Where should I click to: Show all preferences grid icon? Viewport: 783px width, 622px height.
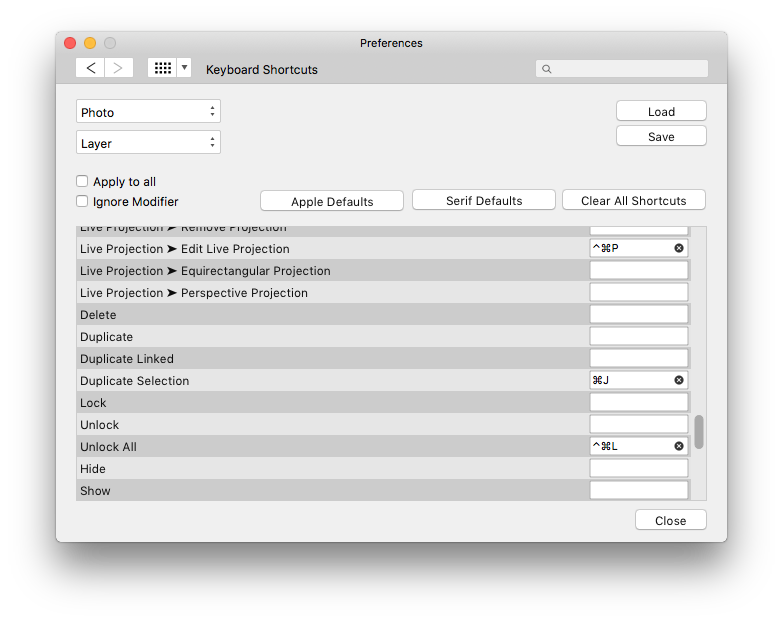162,68
